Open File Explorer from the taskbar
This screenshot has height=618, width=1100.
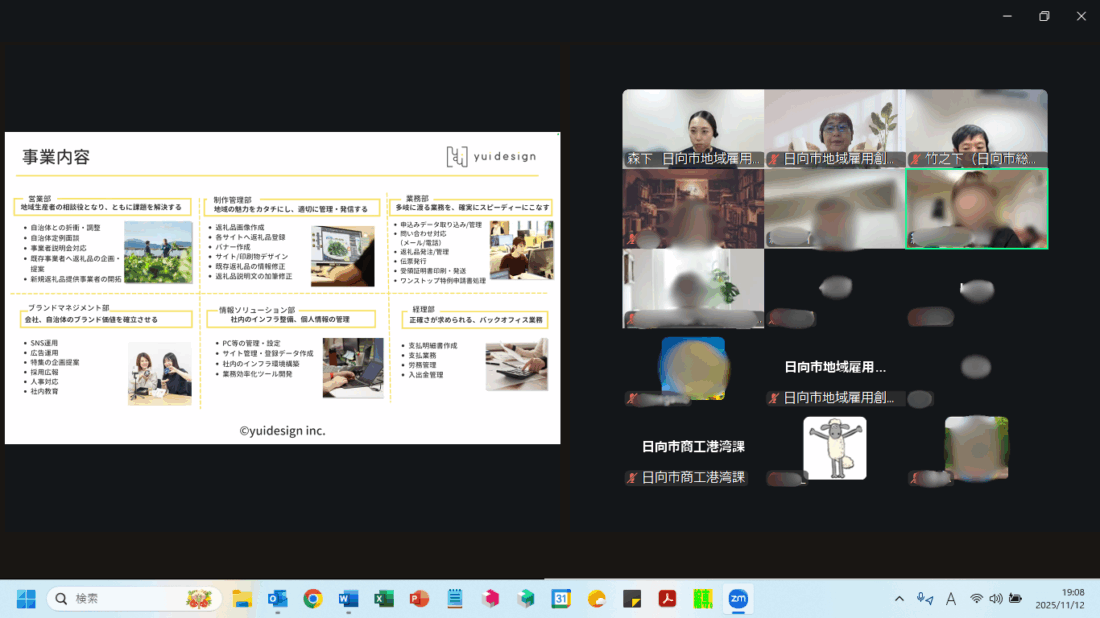(x=242, y=599)
